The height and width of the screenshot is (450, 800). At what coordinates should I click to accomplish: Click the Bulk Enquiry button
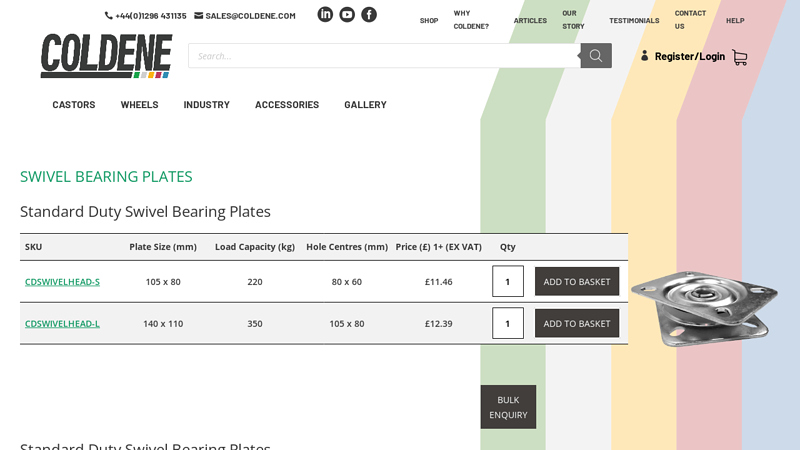point(508,407)
